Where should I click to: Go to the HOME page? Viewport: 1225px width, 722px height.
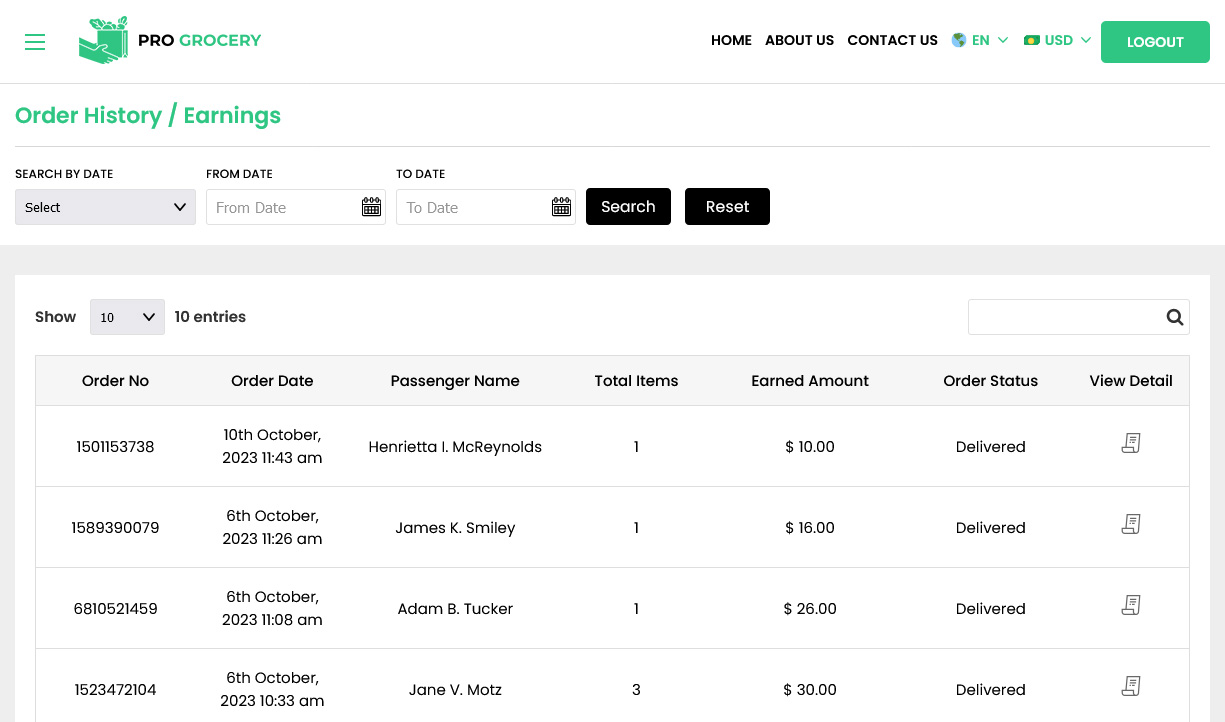[731, 40]
